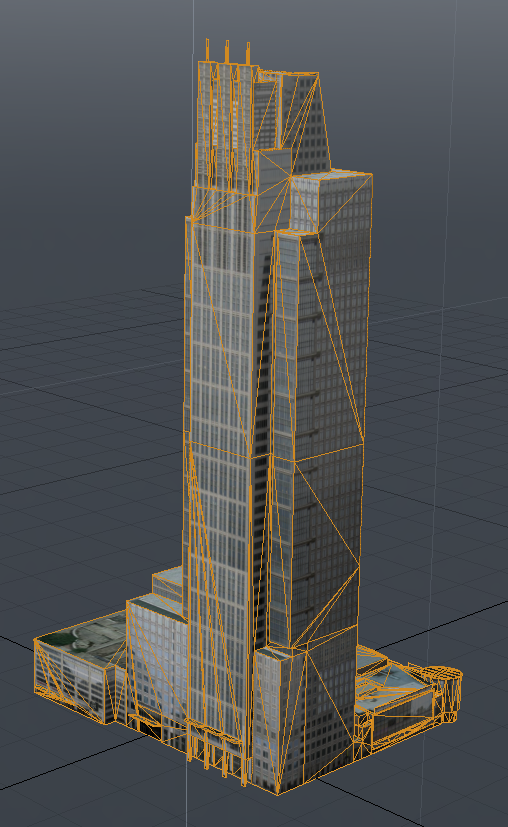This screenshot has width=508, height=827.
Task: Select the crown section below the antenna spires
Action: click(x=224, y=127)
